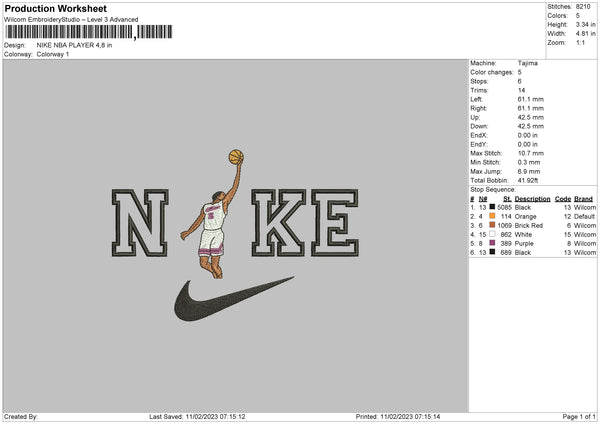This screenshot has height=424, width=600.
Task: Select the White thread color swatch
Action: (x=492, y=234)
